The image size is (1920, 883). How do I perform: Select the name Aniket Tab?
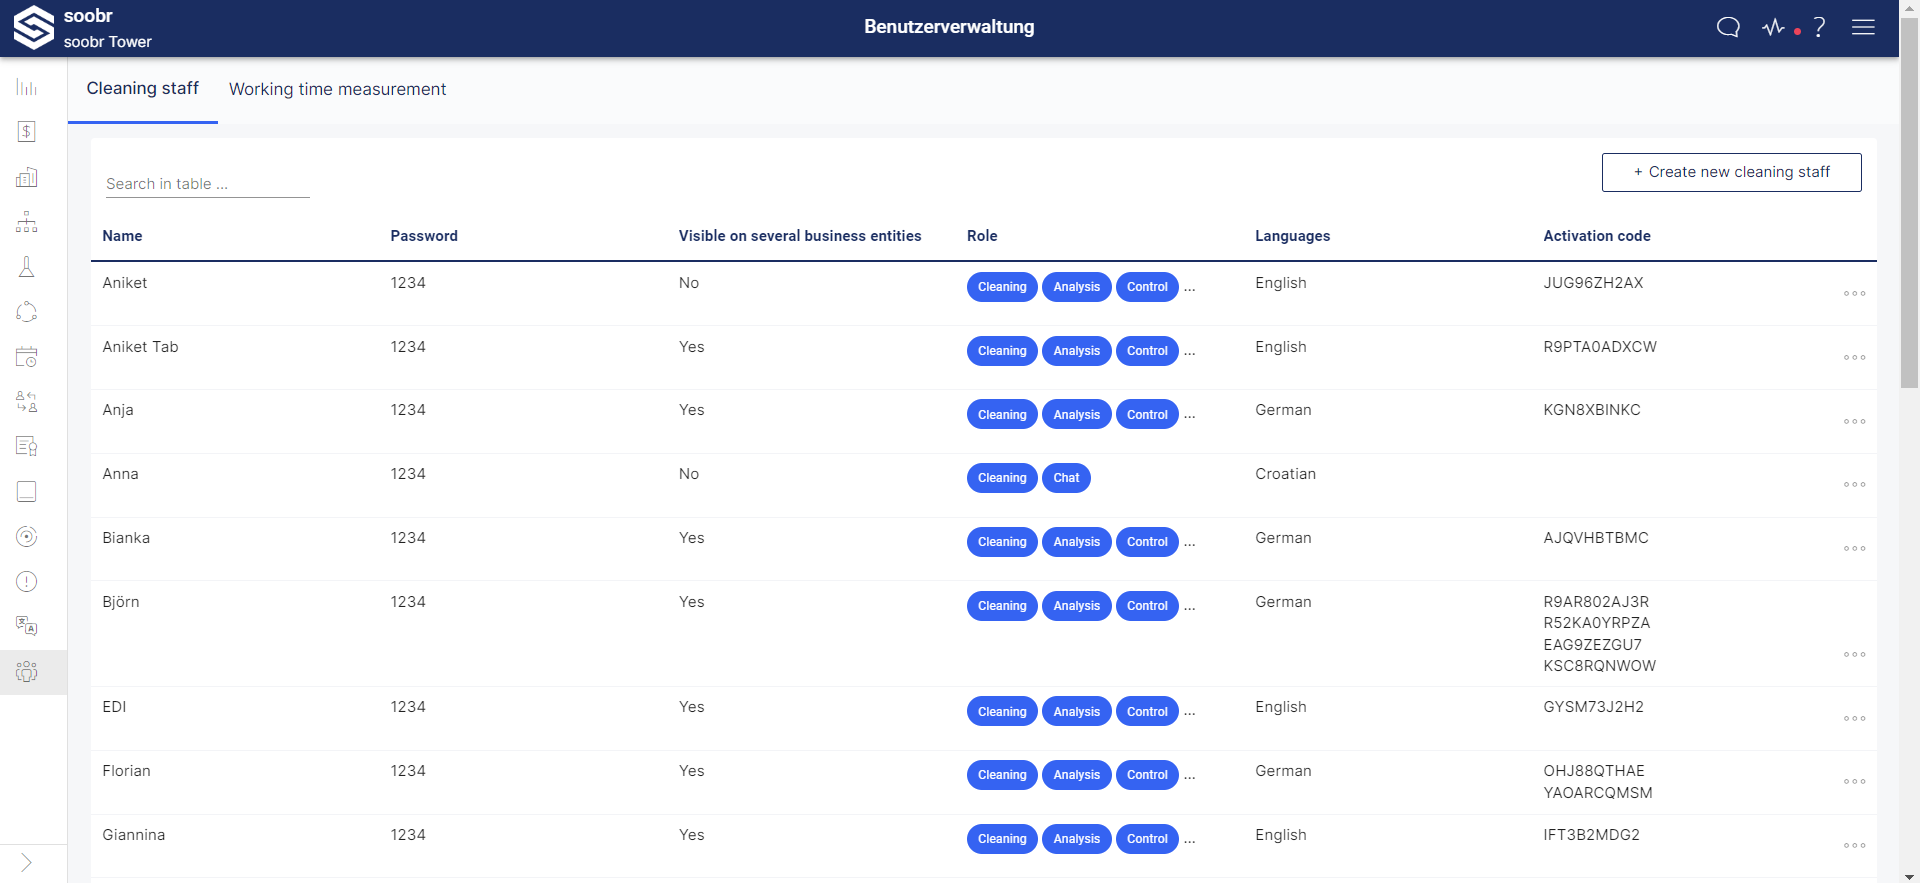(140, 347)
